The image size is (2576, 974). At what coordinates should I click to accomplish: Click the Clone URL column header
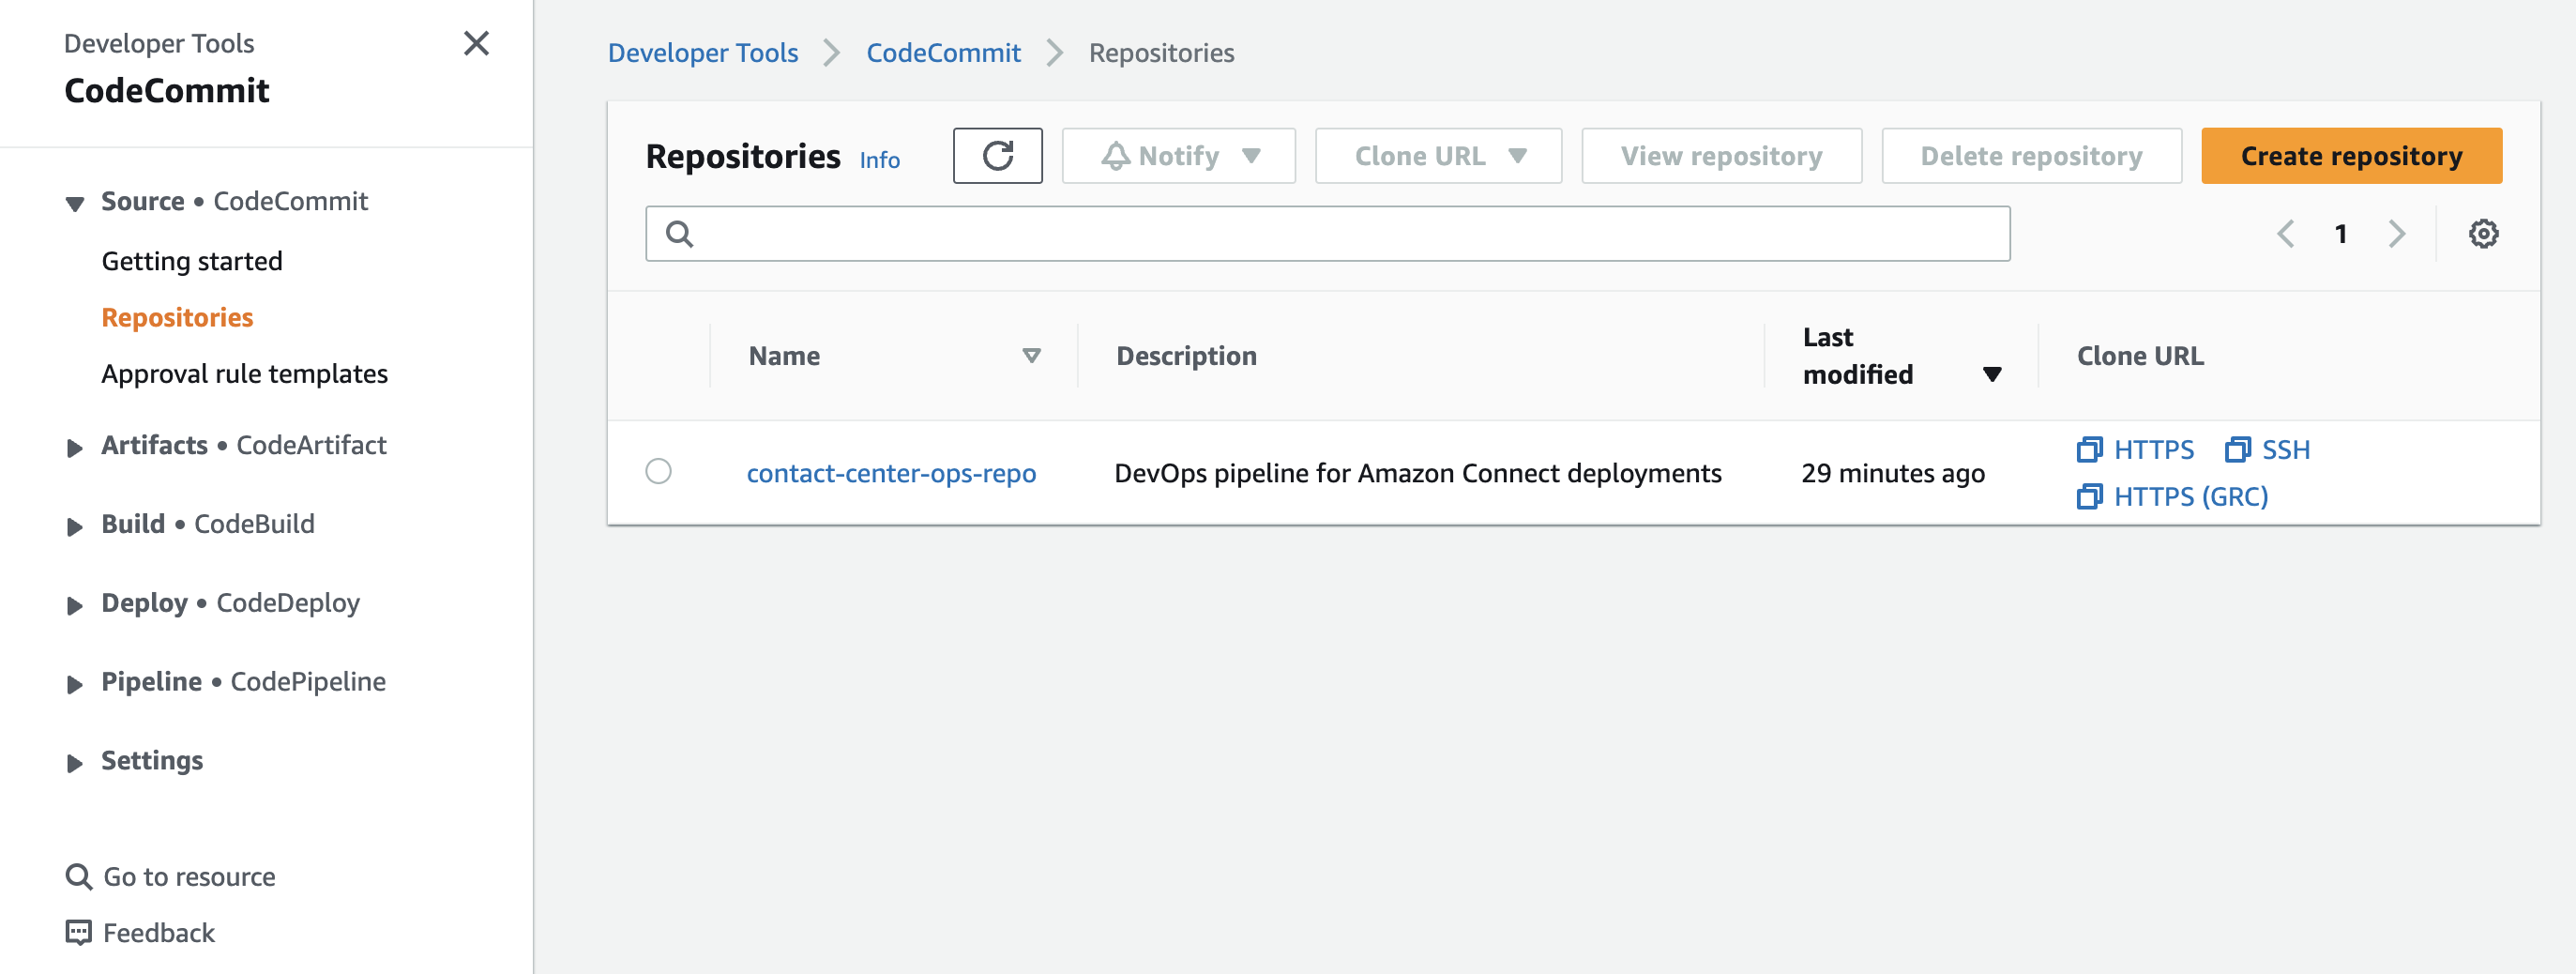coord(2140,356)
